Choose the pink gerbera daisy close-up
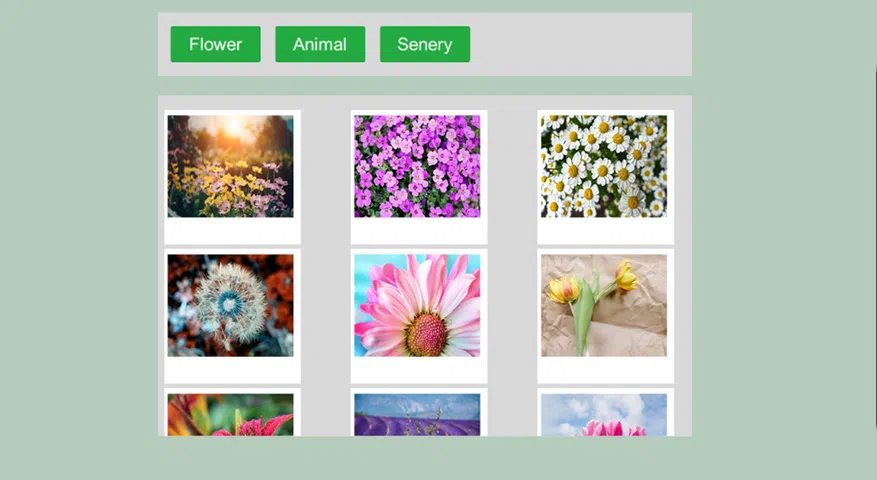This screenshot has width=877, height=480. tap(417, 305)
